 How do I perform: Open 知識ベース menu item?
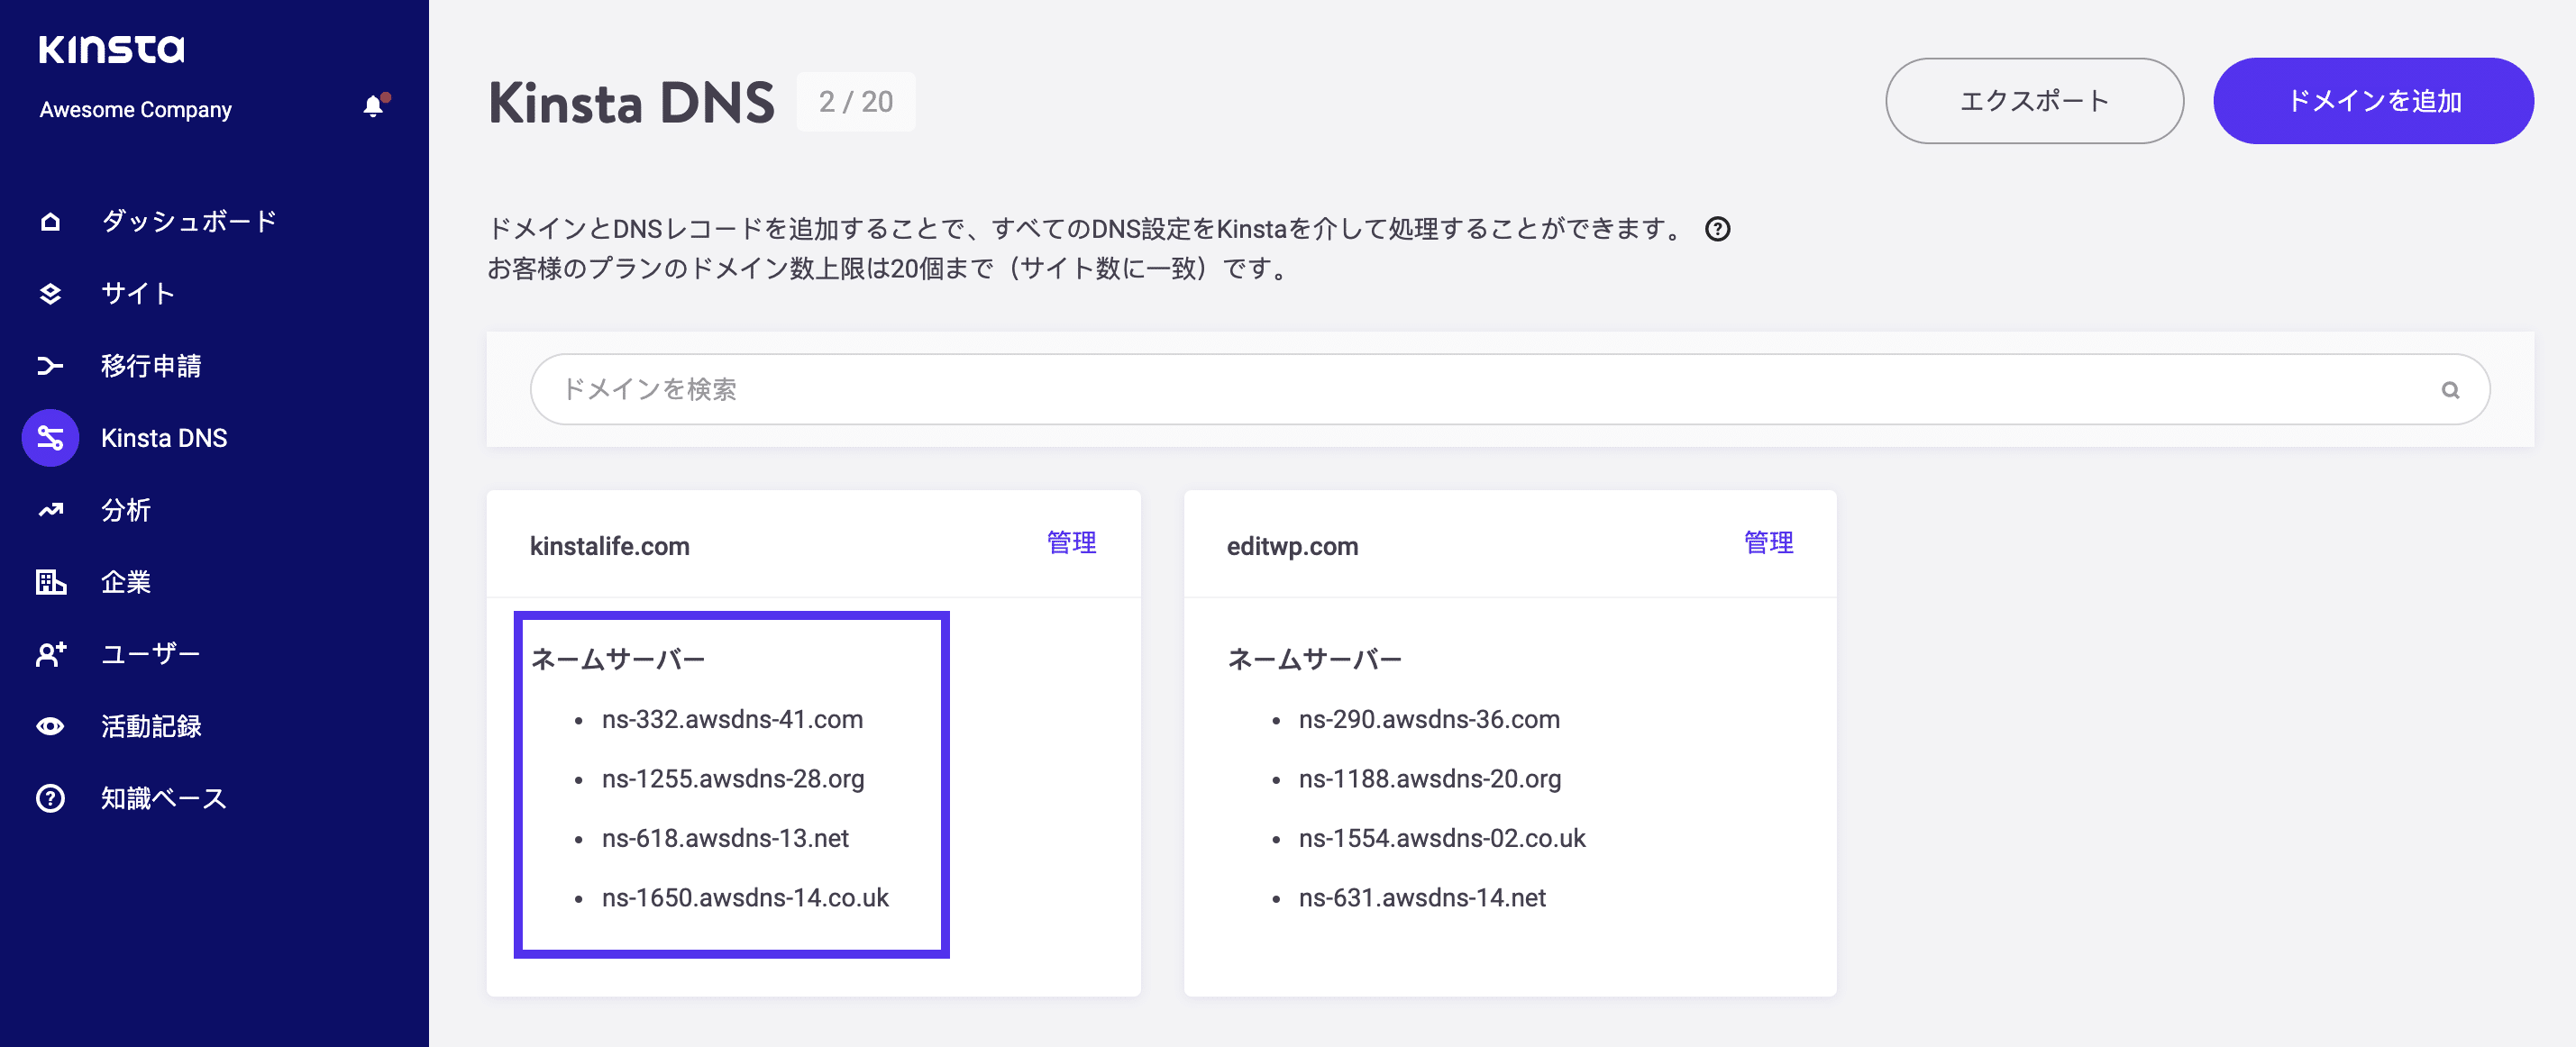(x=164, y=798)
